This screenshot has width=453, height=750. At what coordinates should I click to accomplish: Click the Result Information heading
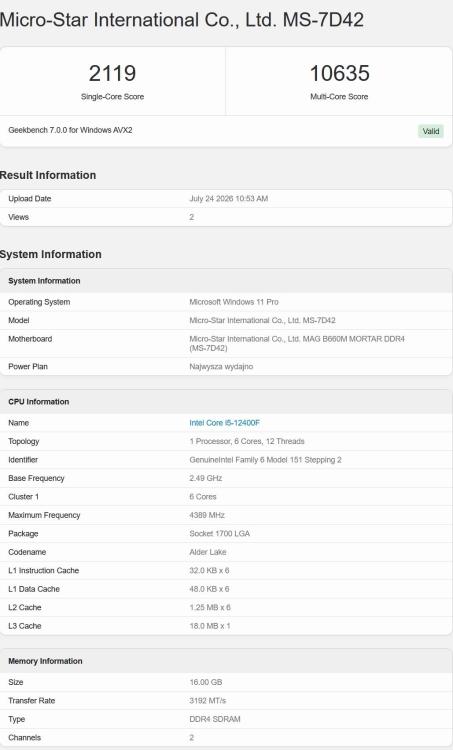[48, 175]
